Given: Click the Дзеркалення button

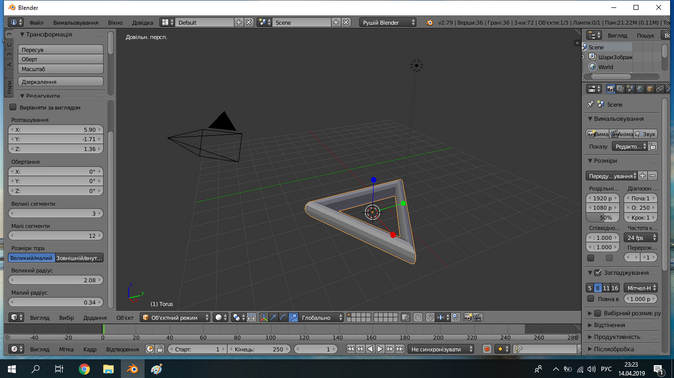Looking at the screenshot, I should (61, 82).
